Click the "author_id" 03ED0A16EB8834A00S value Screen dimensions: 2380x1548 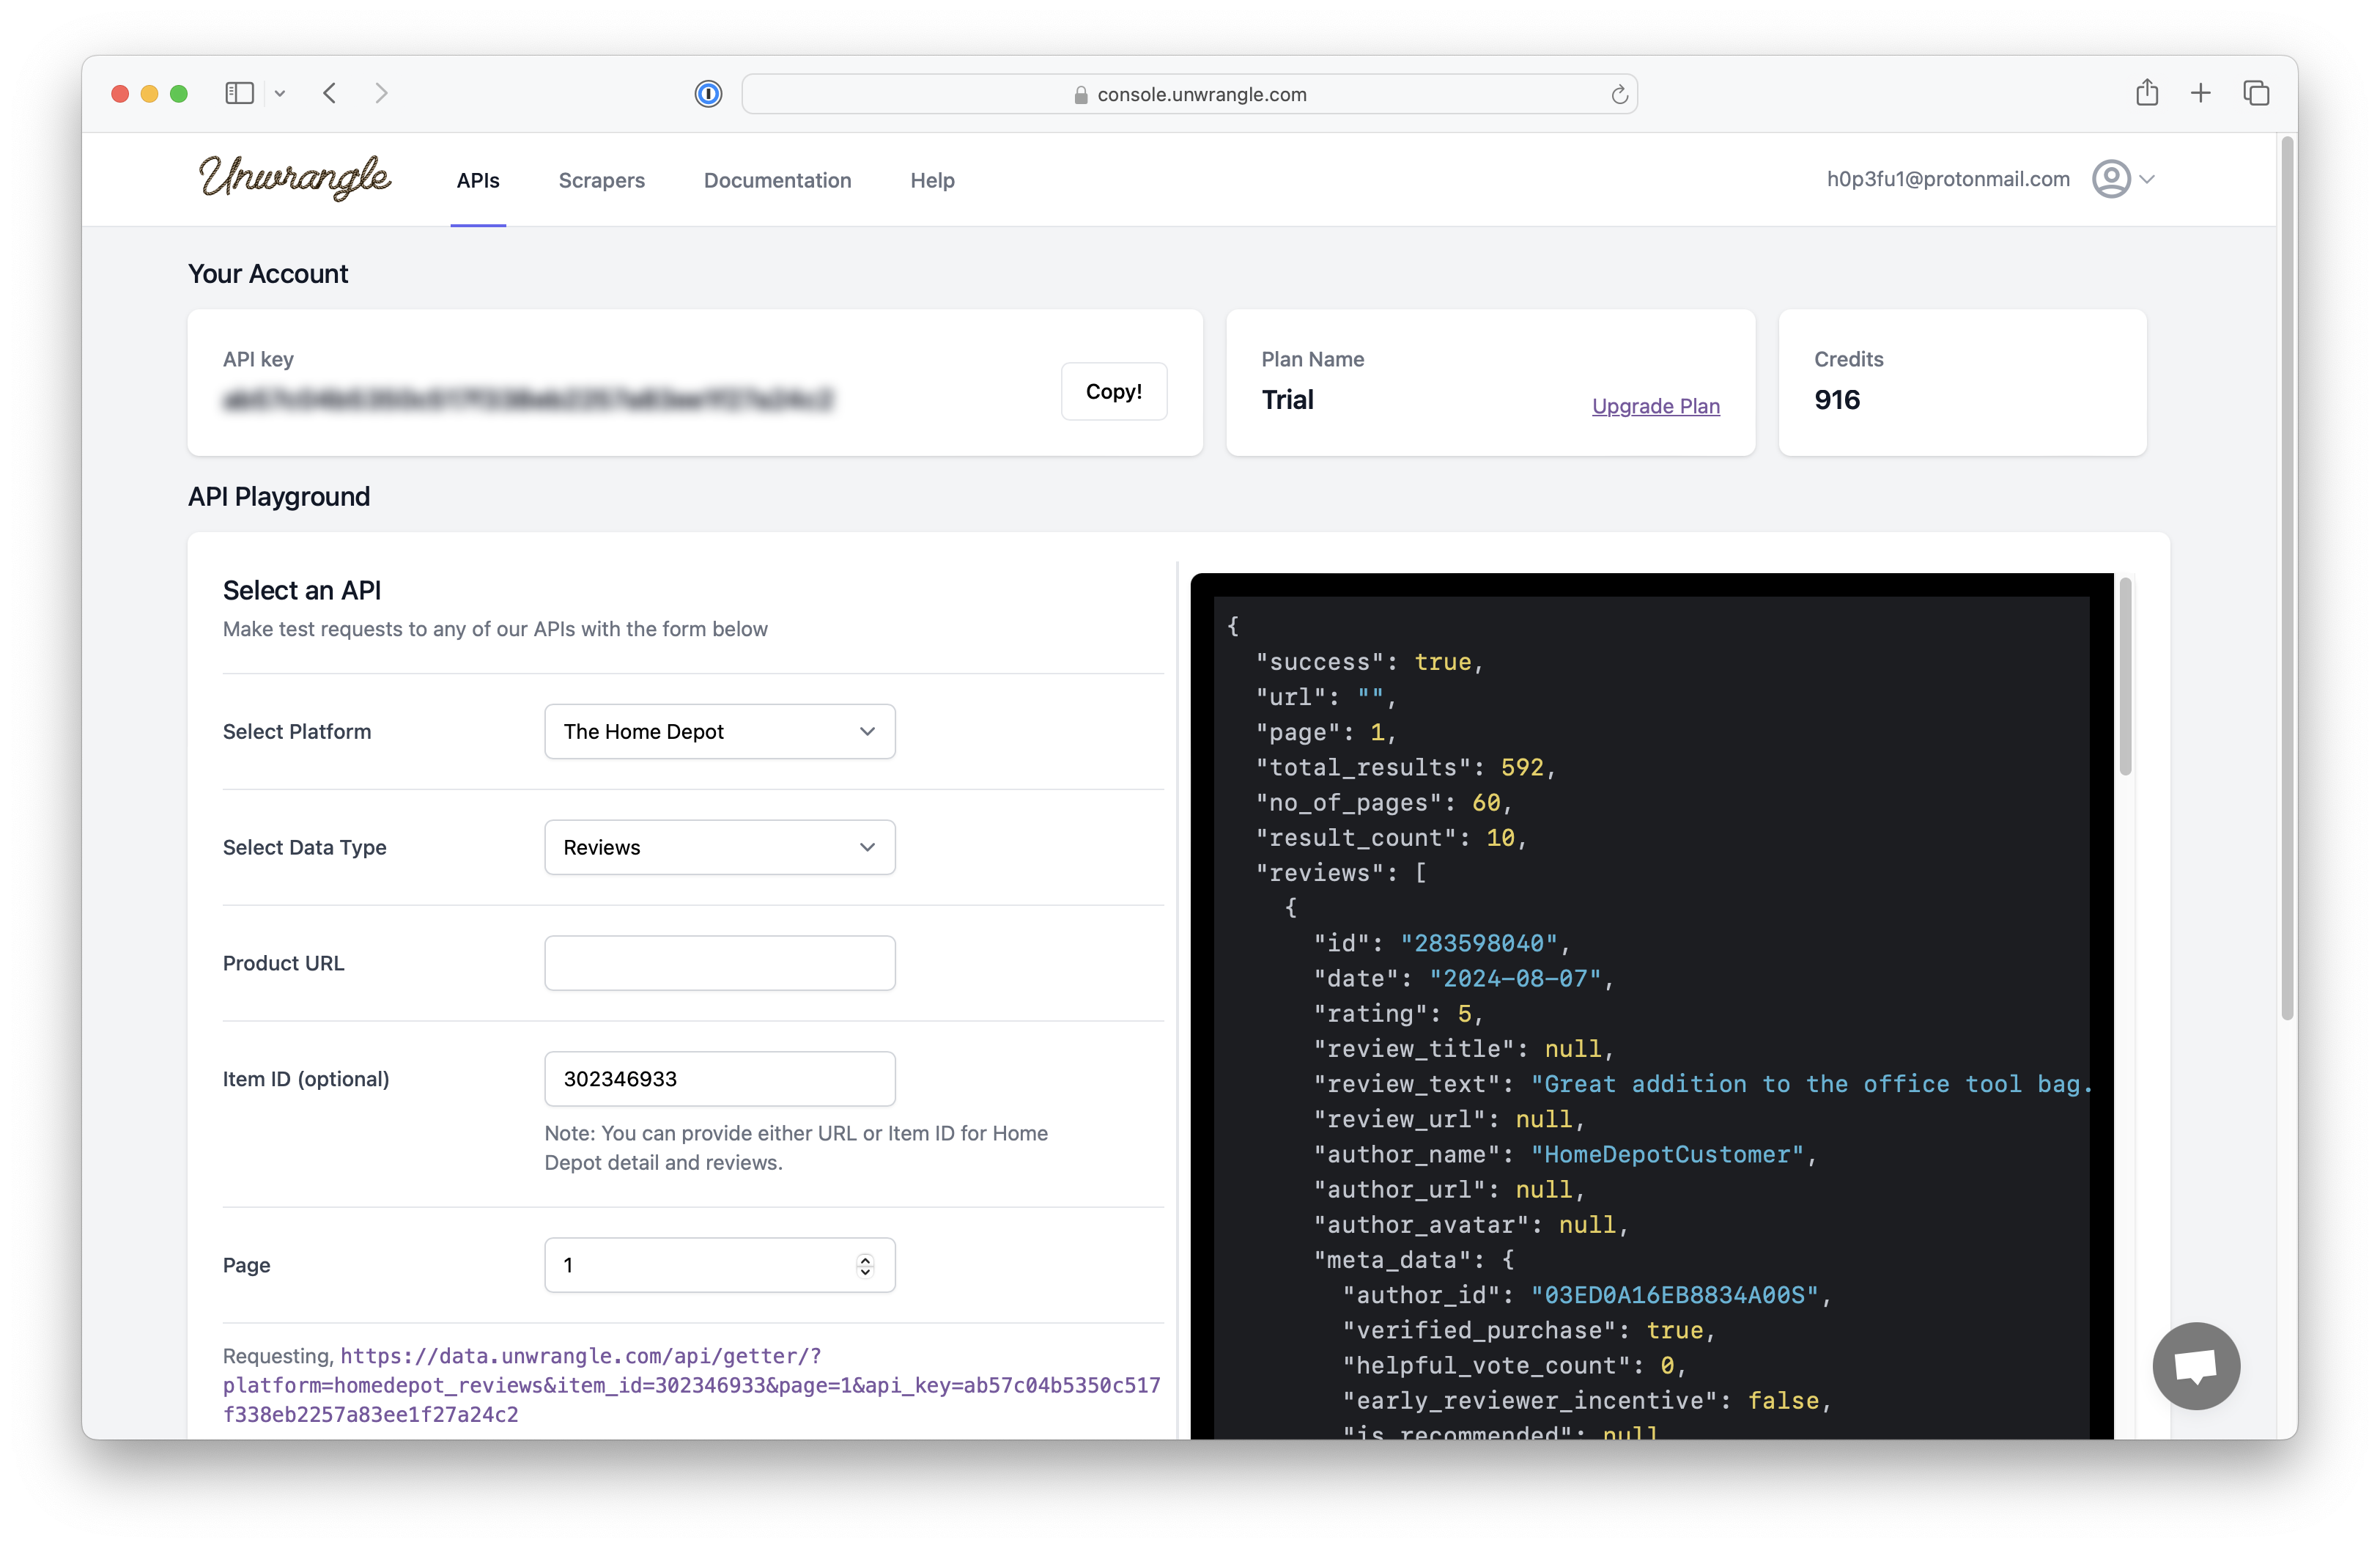1674,1295
